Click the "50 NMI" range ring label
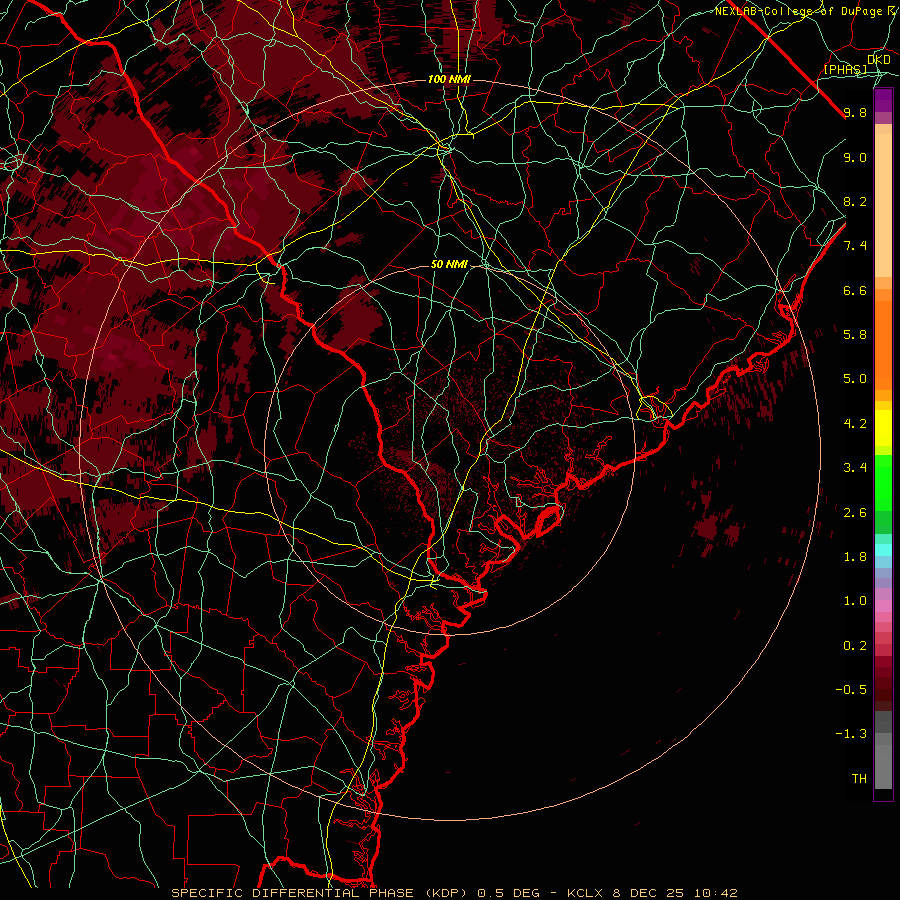 449,265
